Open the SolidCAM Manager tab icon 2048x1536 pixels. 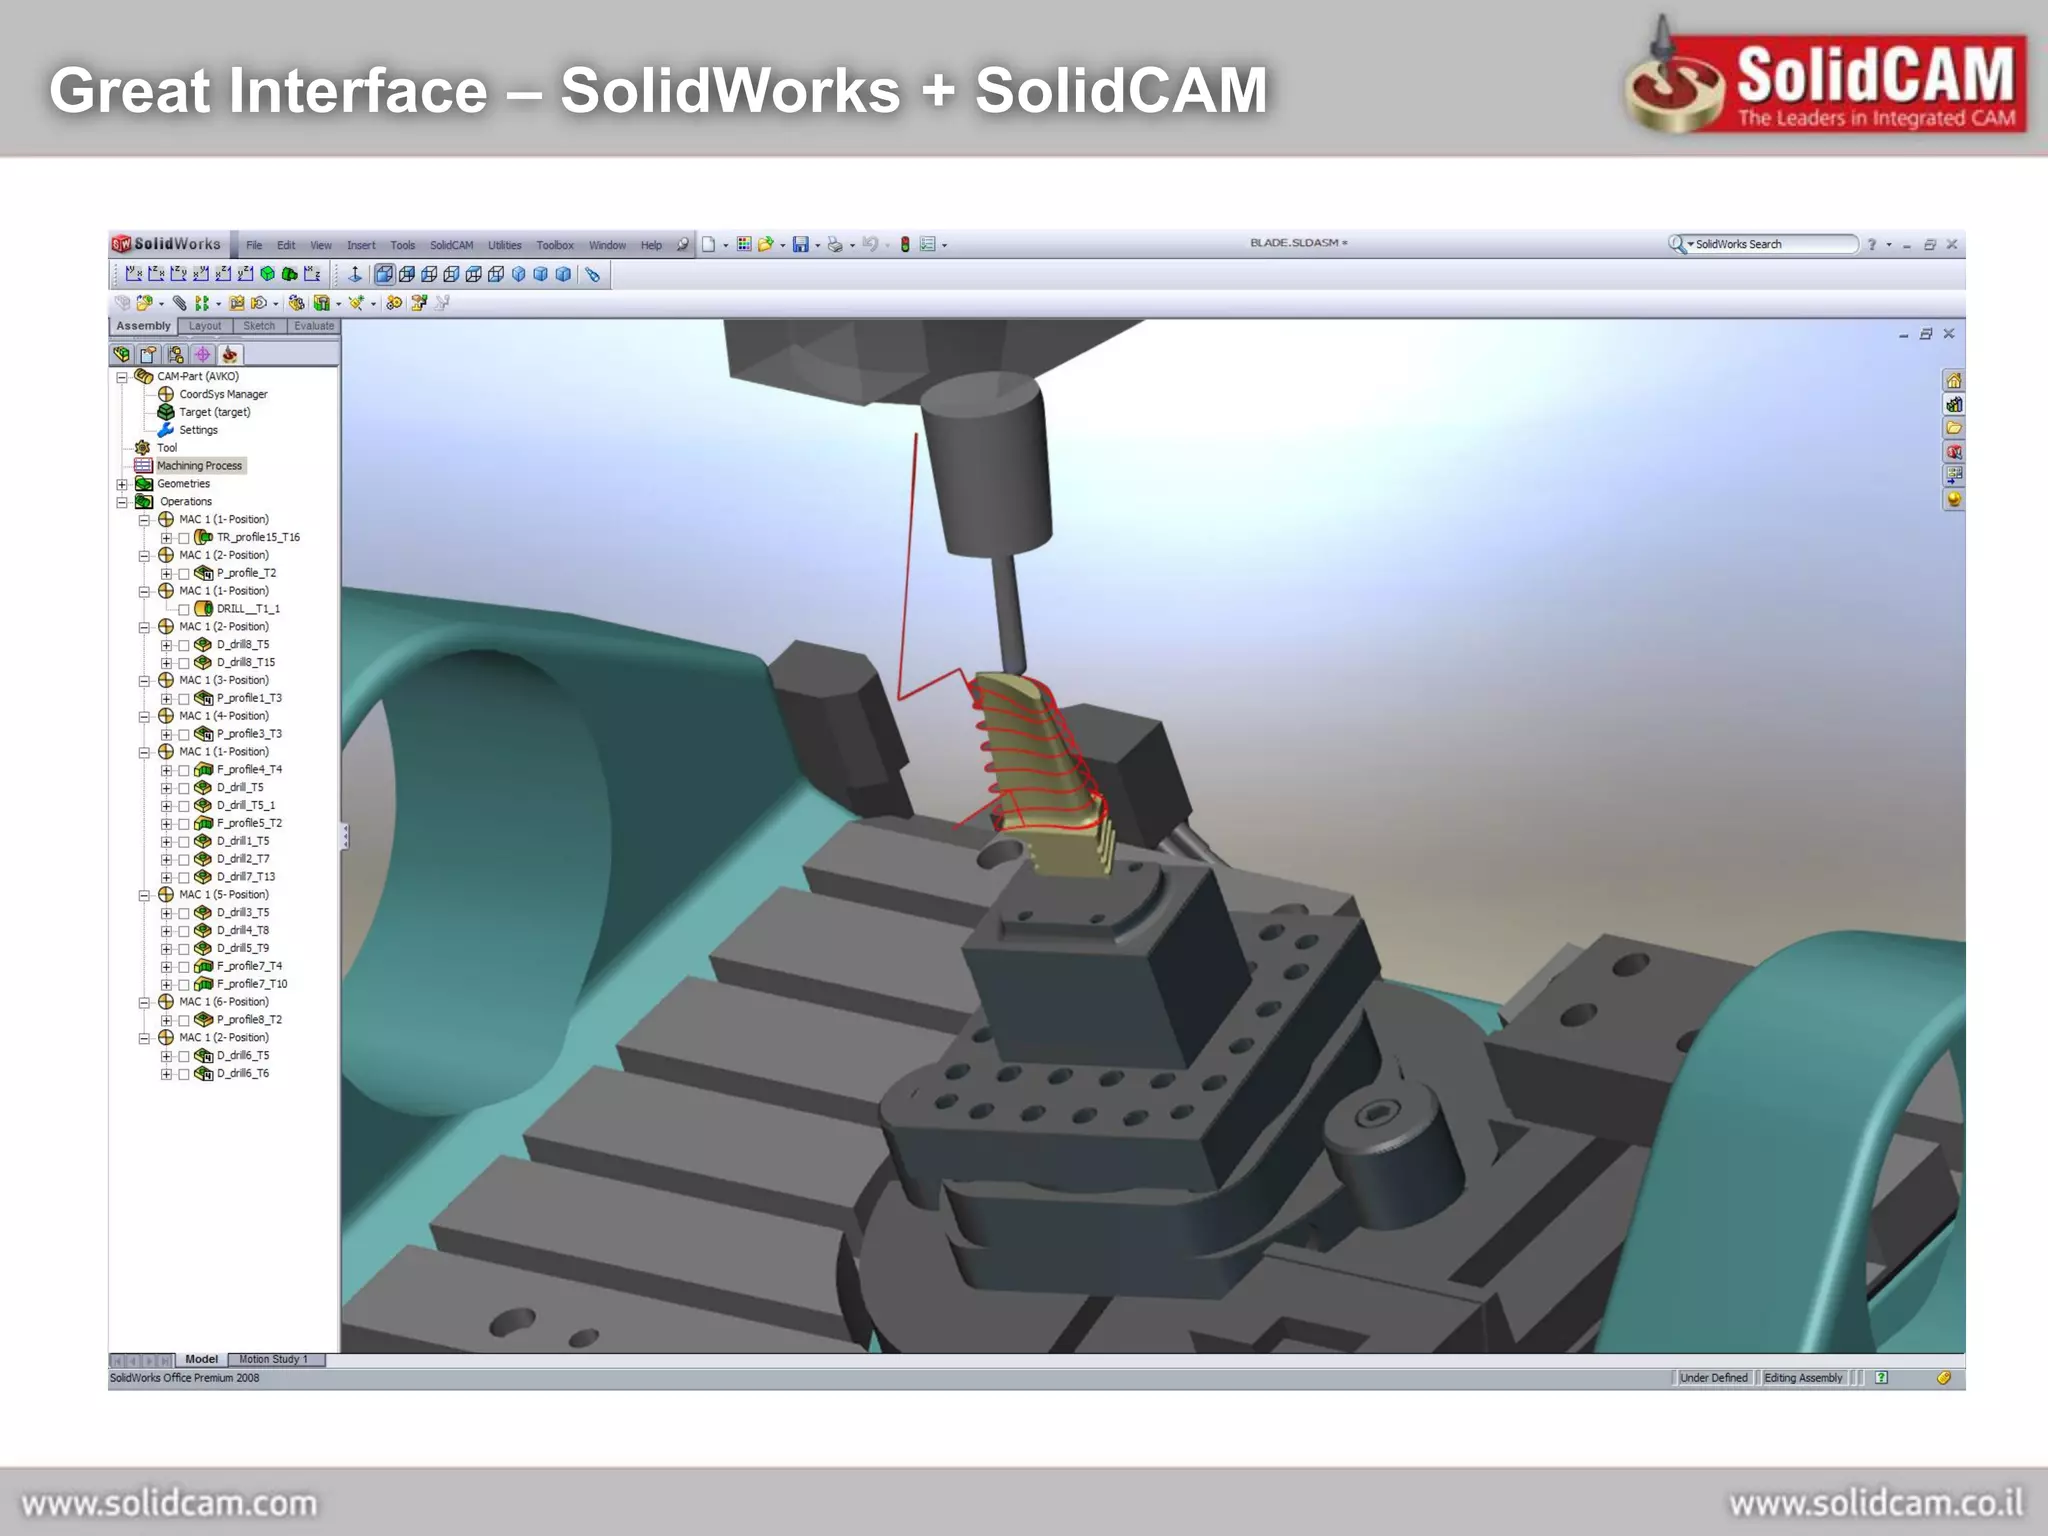pyautogui.click(x=230, y=354)
